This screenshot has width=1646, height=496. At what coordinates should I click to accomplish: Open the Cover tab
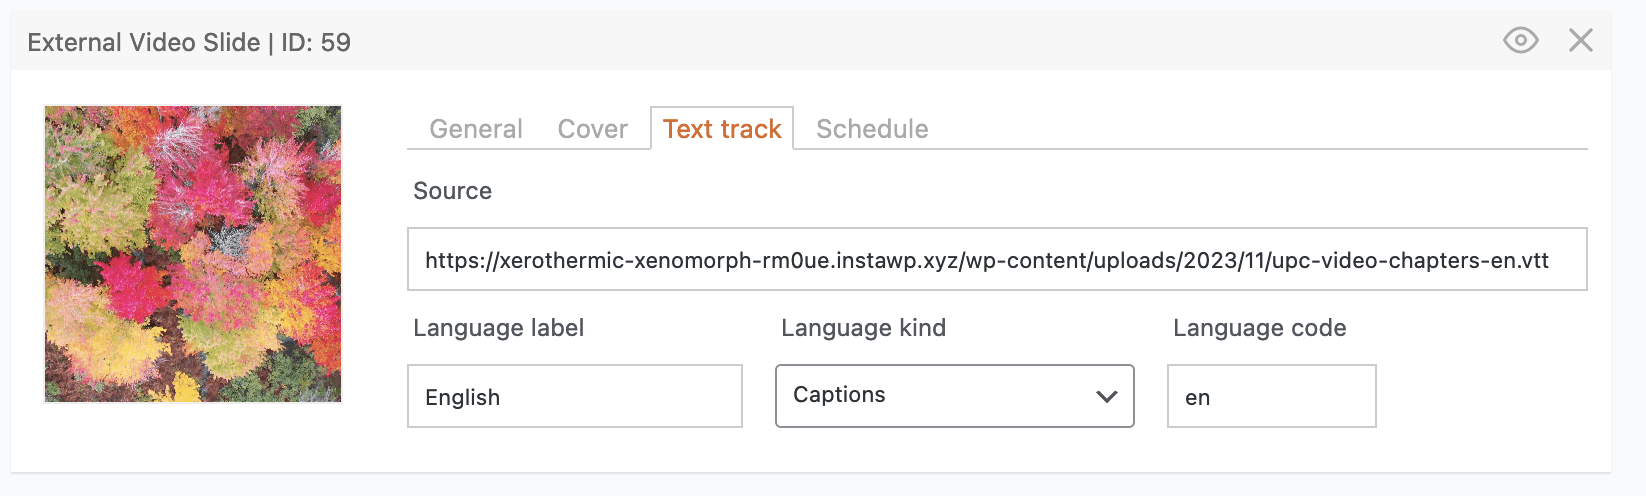point(593,129)
